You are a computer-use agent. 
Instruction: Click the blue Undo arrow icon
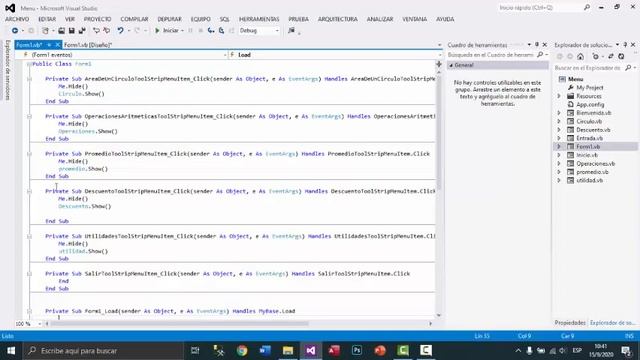click(x=120, y=31)
